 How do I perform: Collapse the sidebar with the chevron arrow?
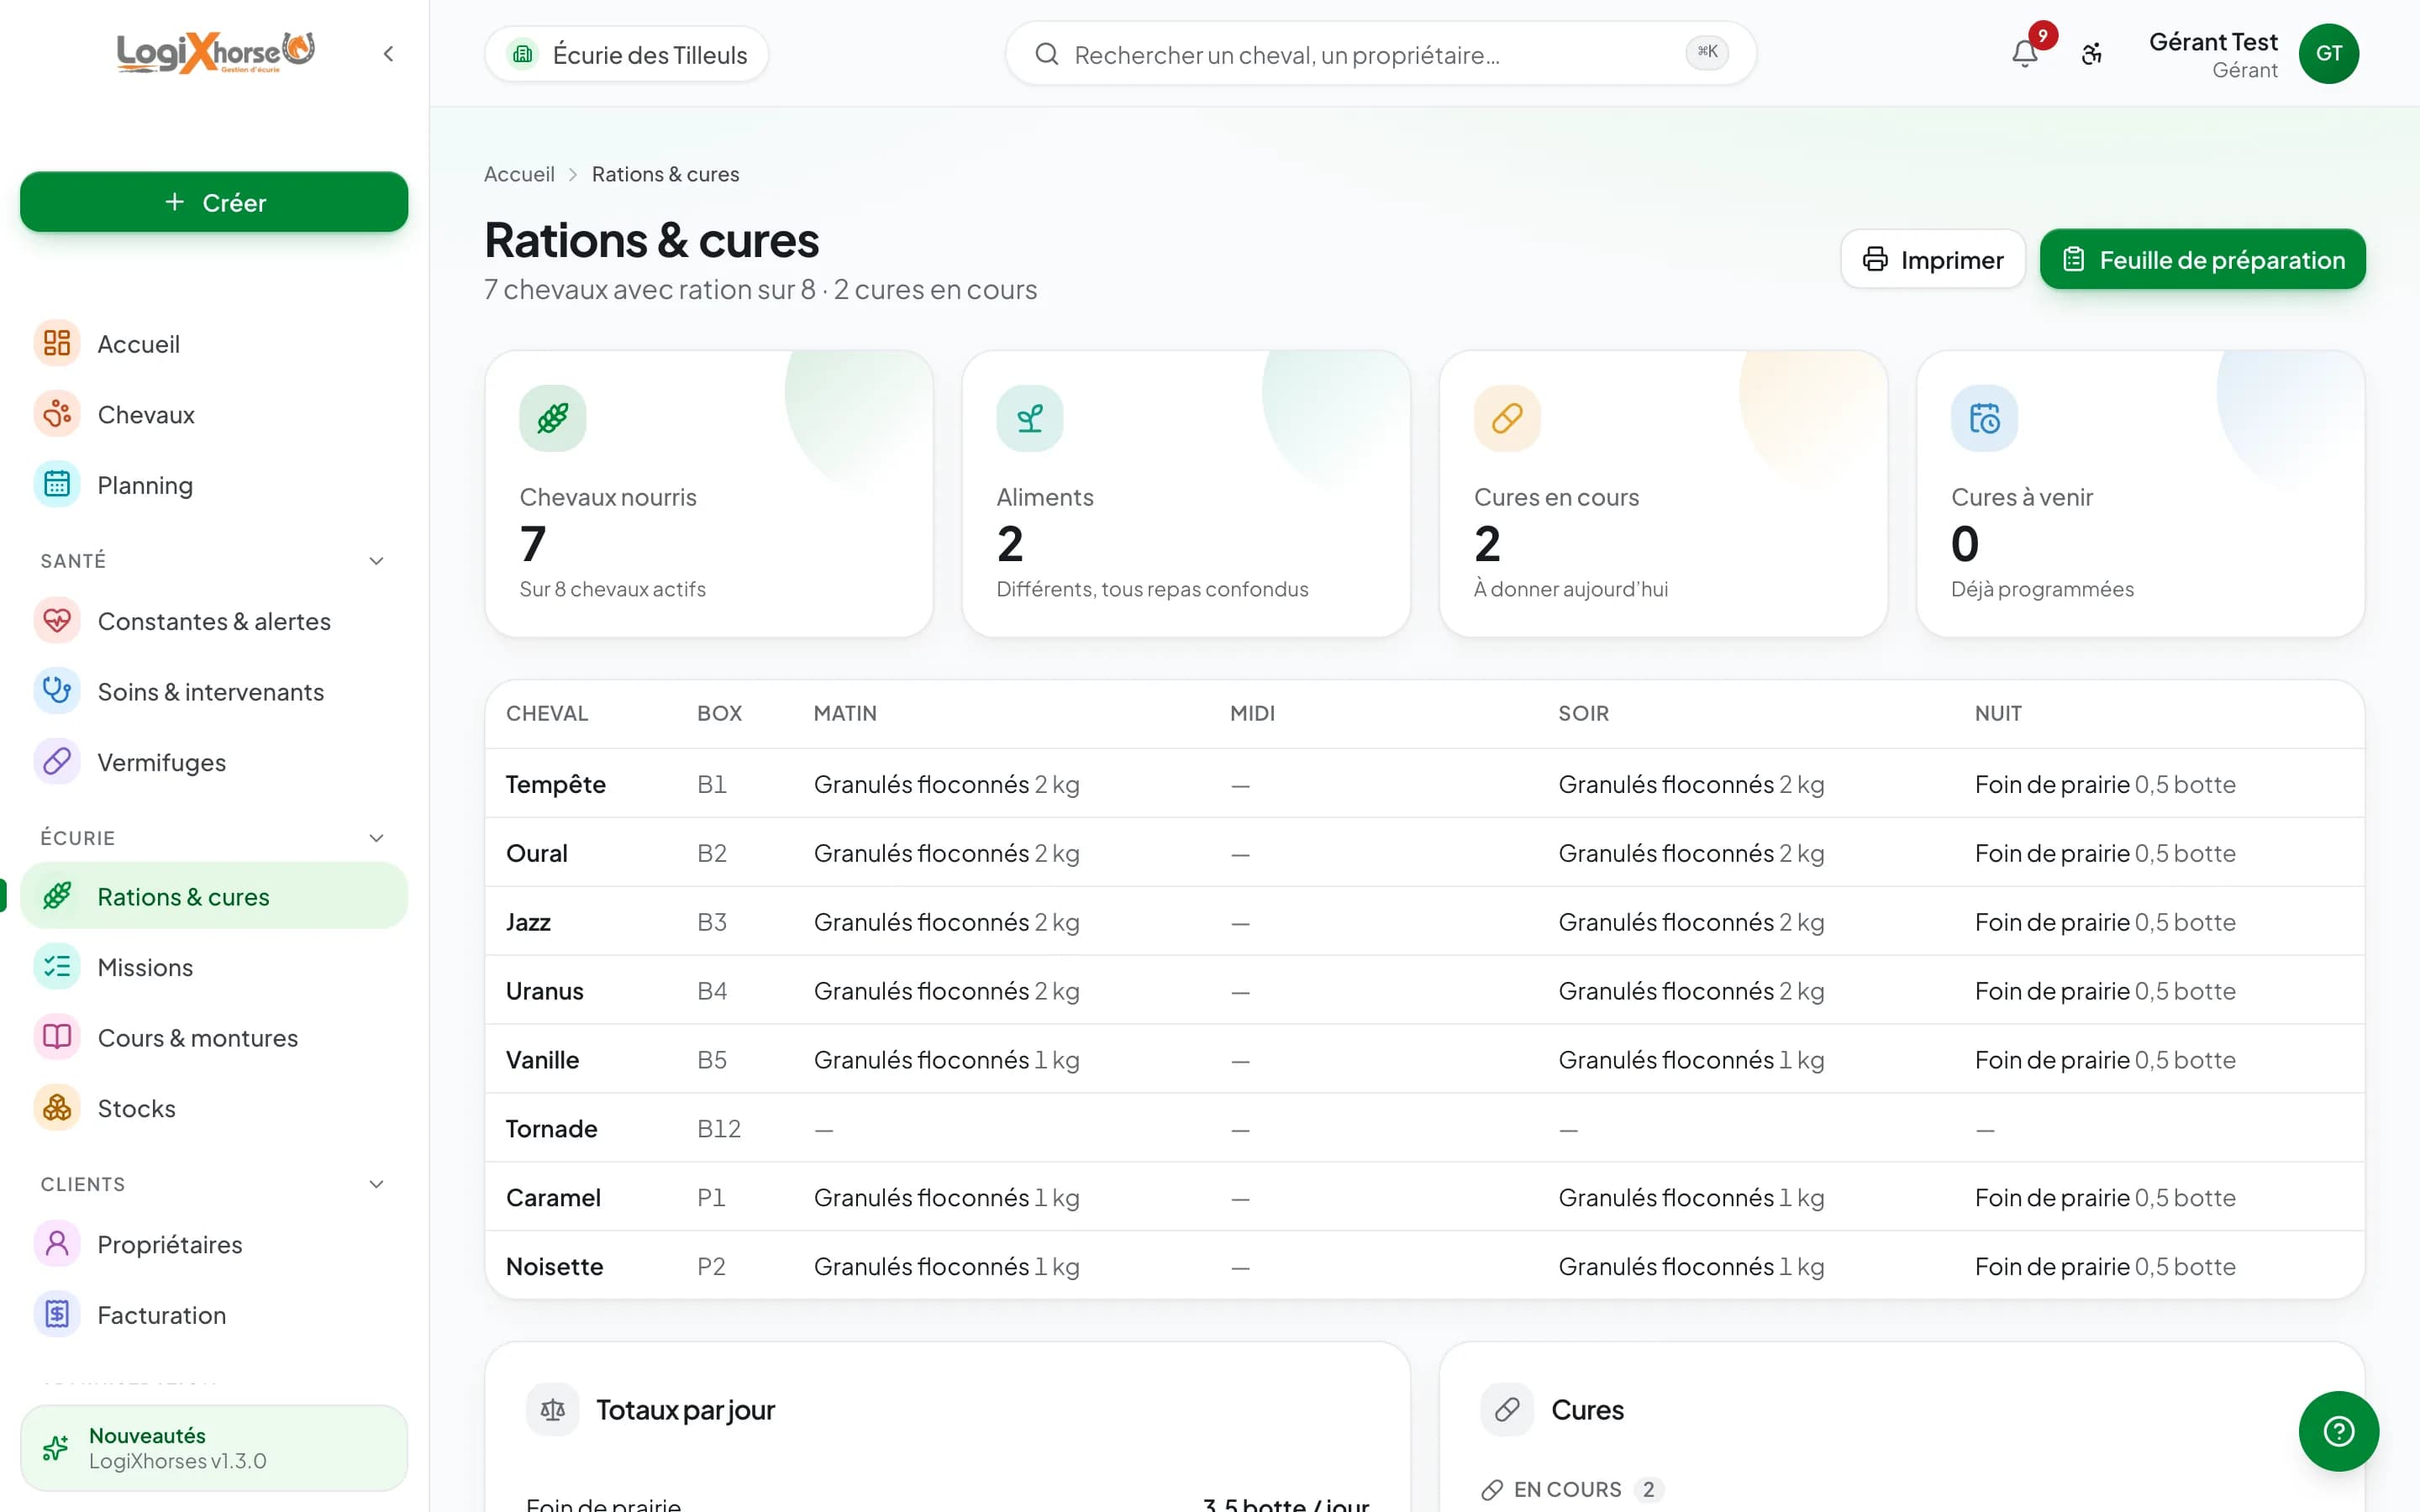point(388,54)
